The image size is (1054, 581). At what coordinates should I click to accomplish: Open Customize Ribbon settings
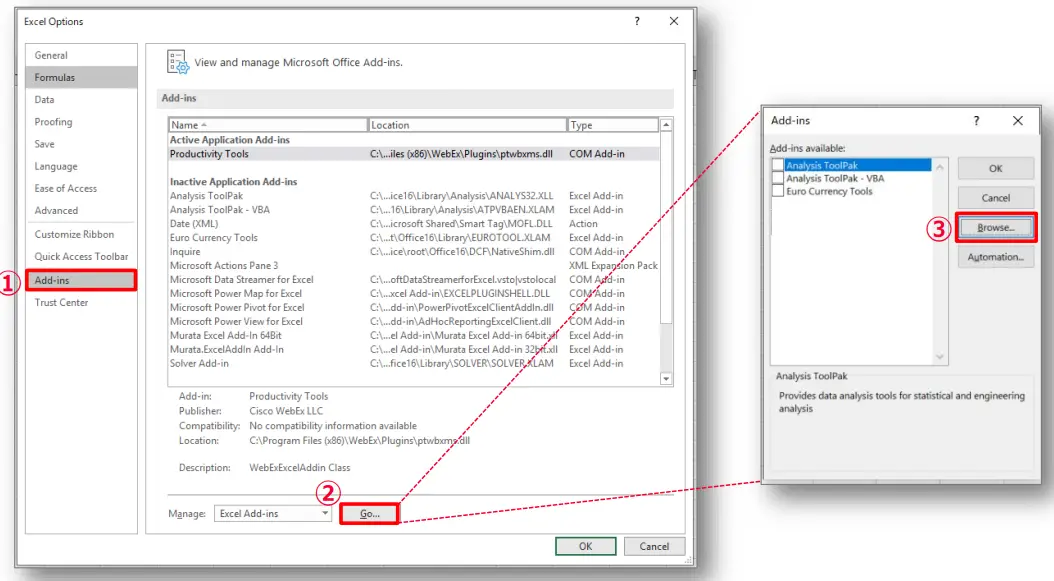click(x=72, y=233)
